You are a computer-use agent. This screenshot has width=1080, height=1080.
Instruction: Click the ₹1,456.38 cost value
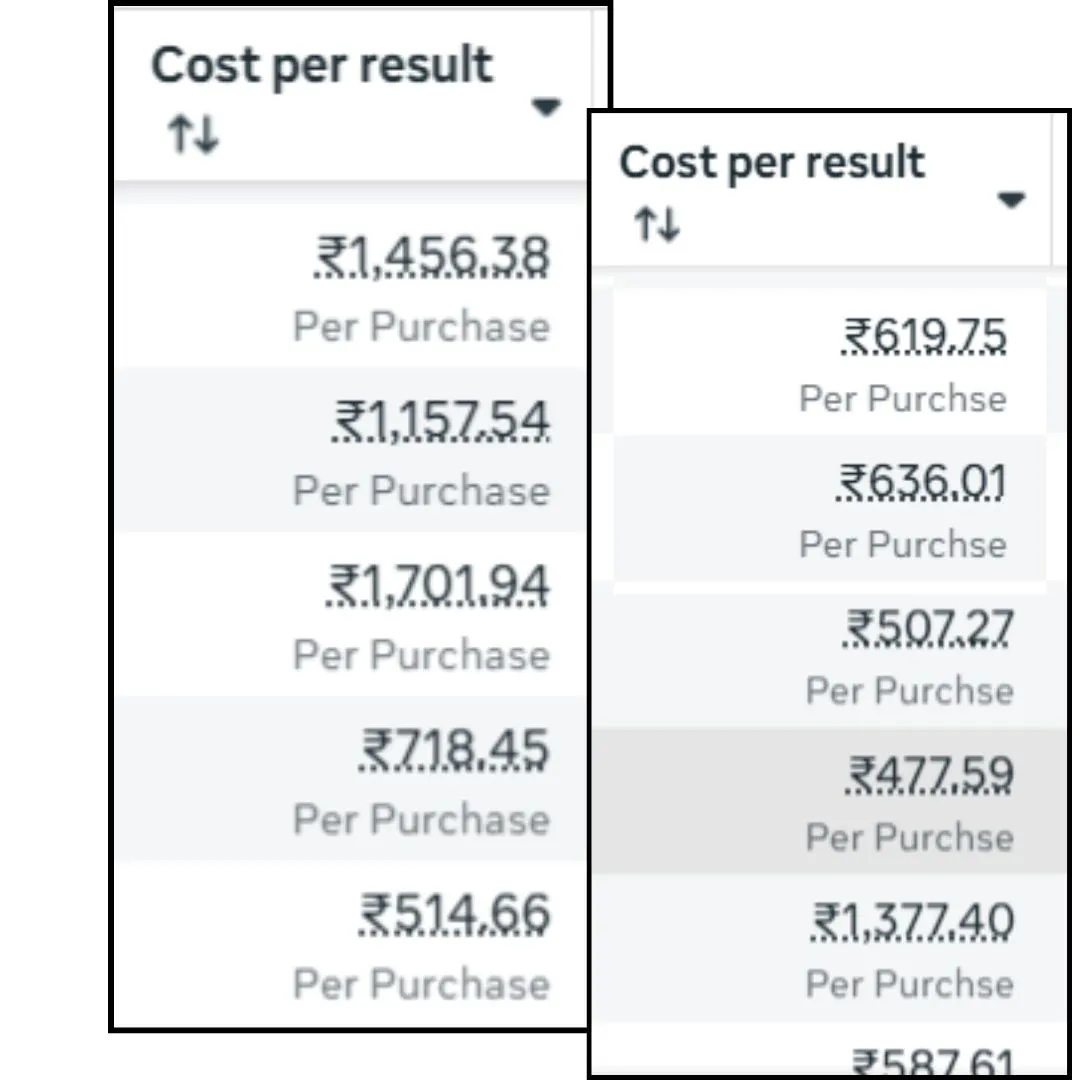click(x=433, y=256)
